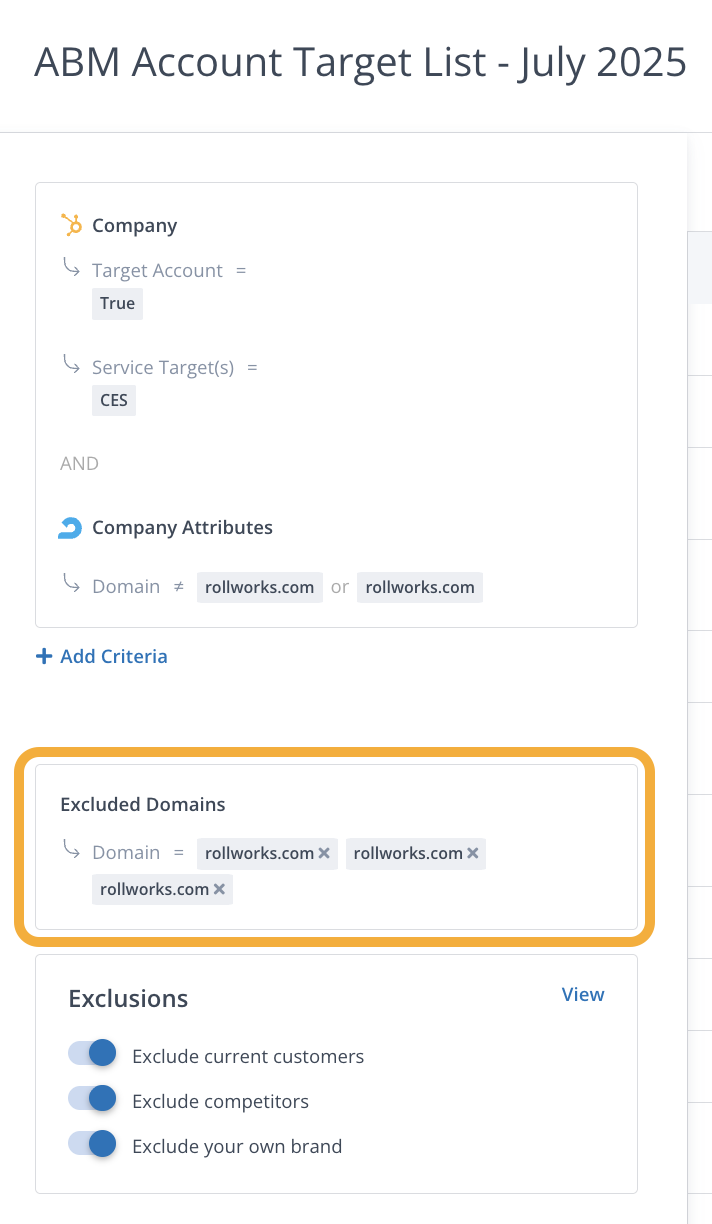
Task: Click the empty area of Excluded Domains field
Action: click(x=430, y=890)
